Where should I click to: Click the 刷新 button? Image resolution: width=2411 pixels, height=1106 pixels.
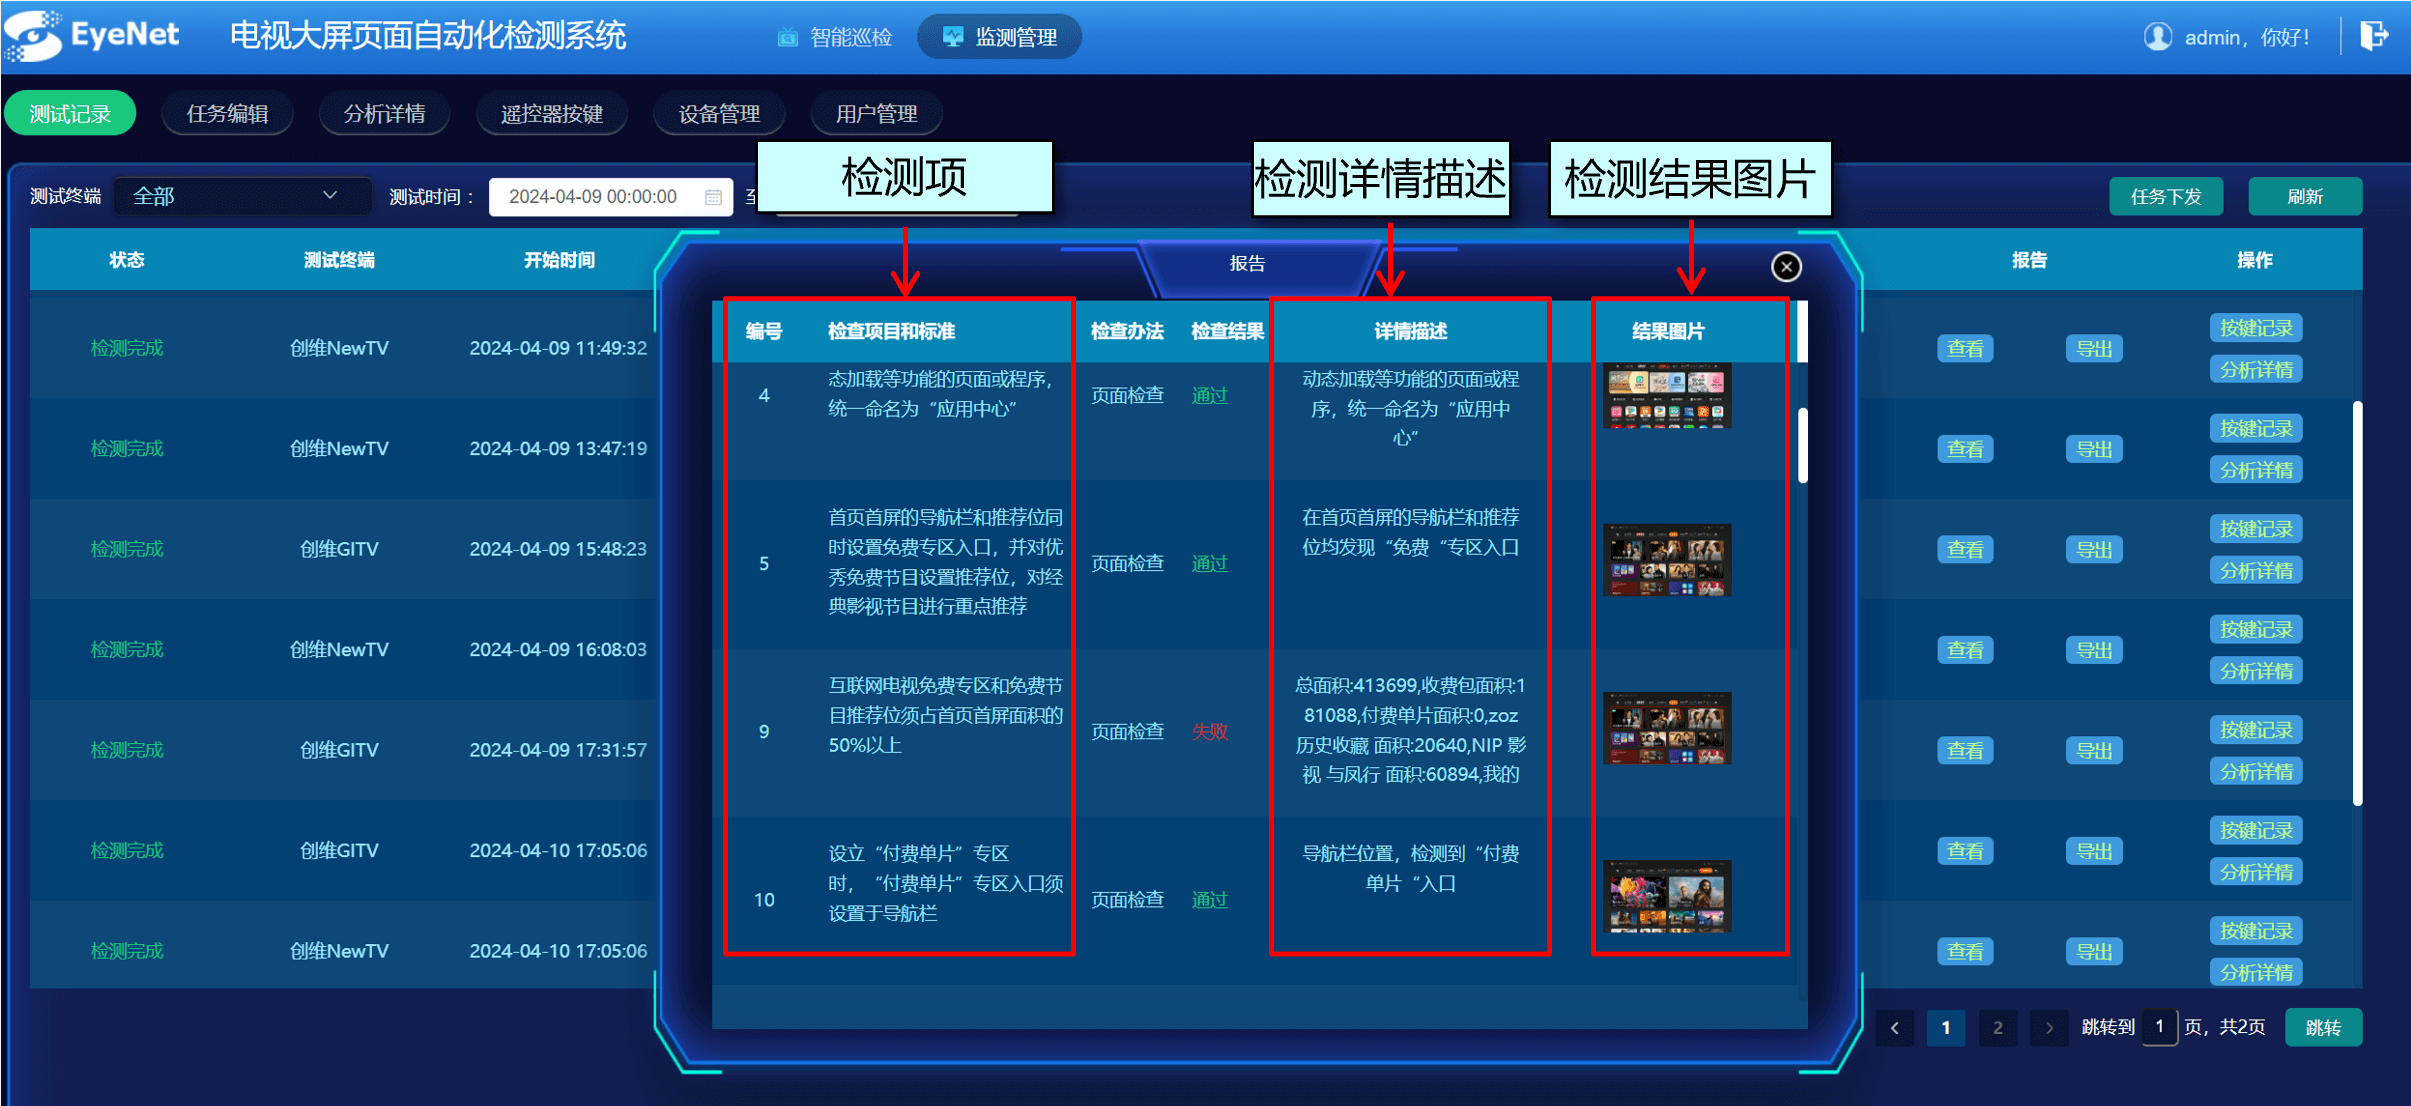tap(2304, 196)
